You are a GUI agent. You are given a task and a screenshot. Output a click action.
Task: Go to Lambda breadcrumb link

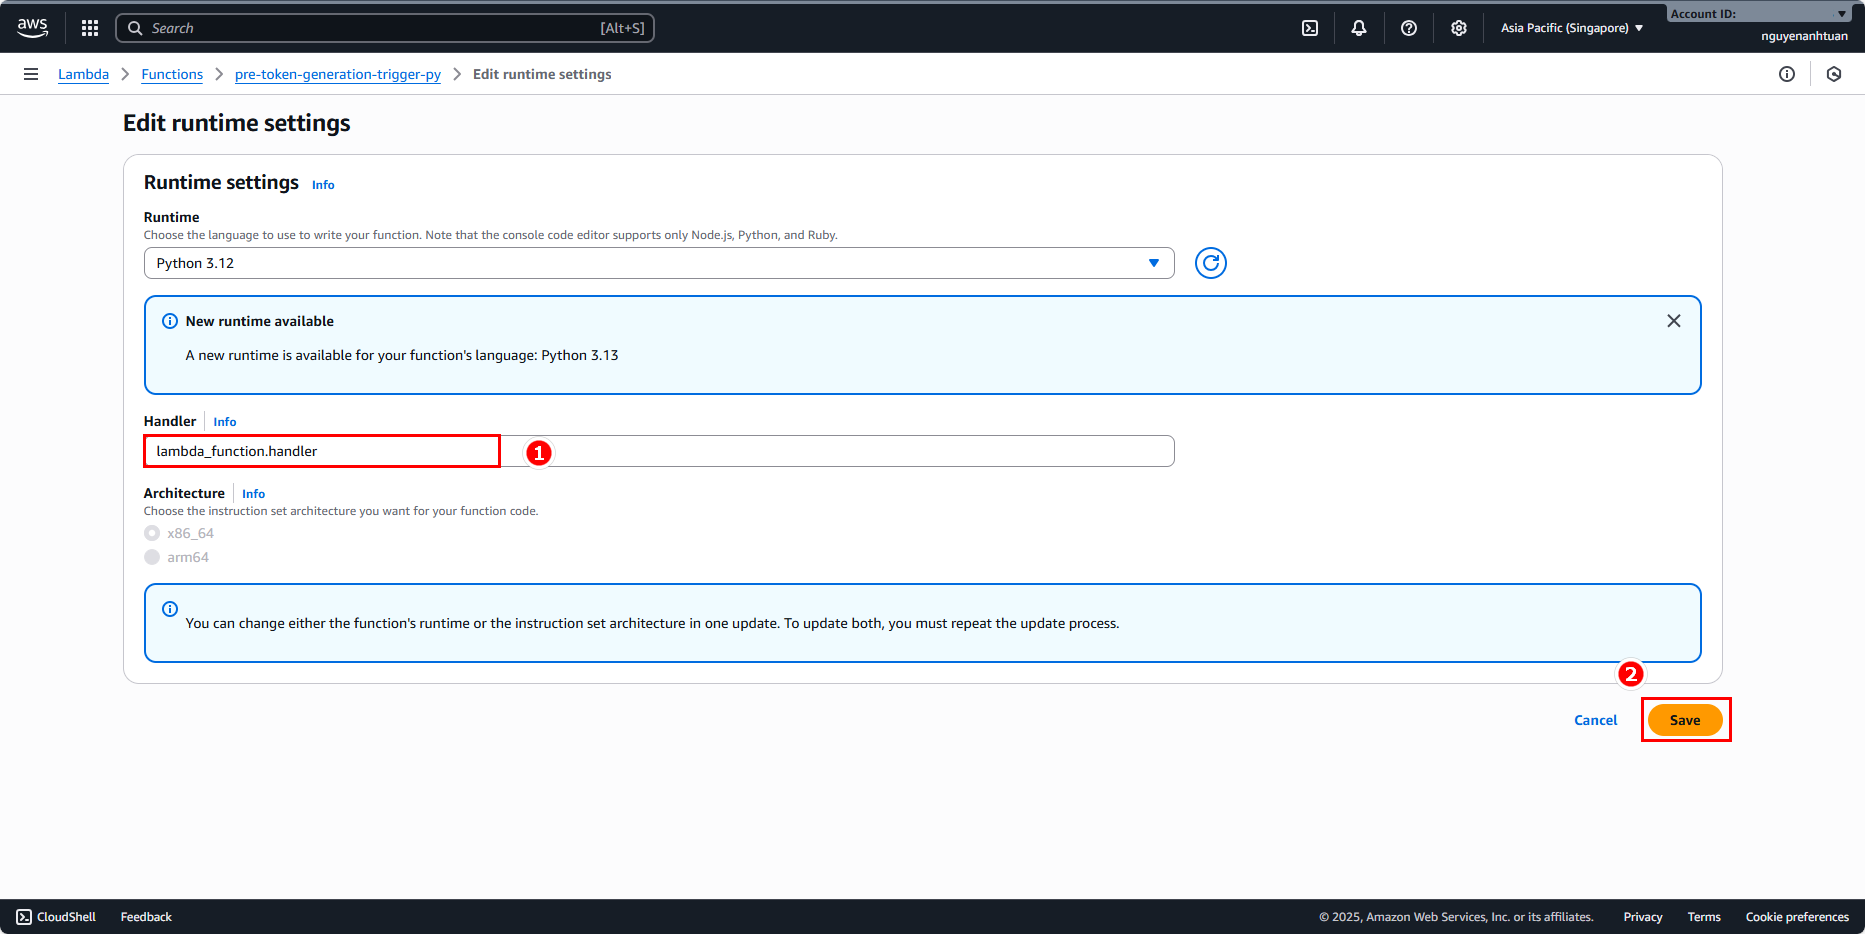click(83, 74)
